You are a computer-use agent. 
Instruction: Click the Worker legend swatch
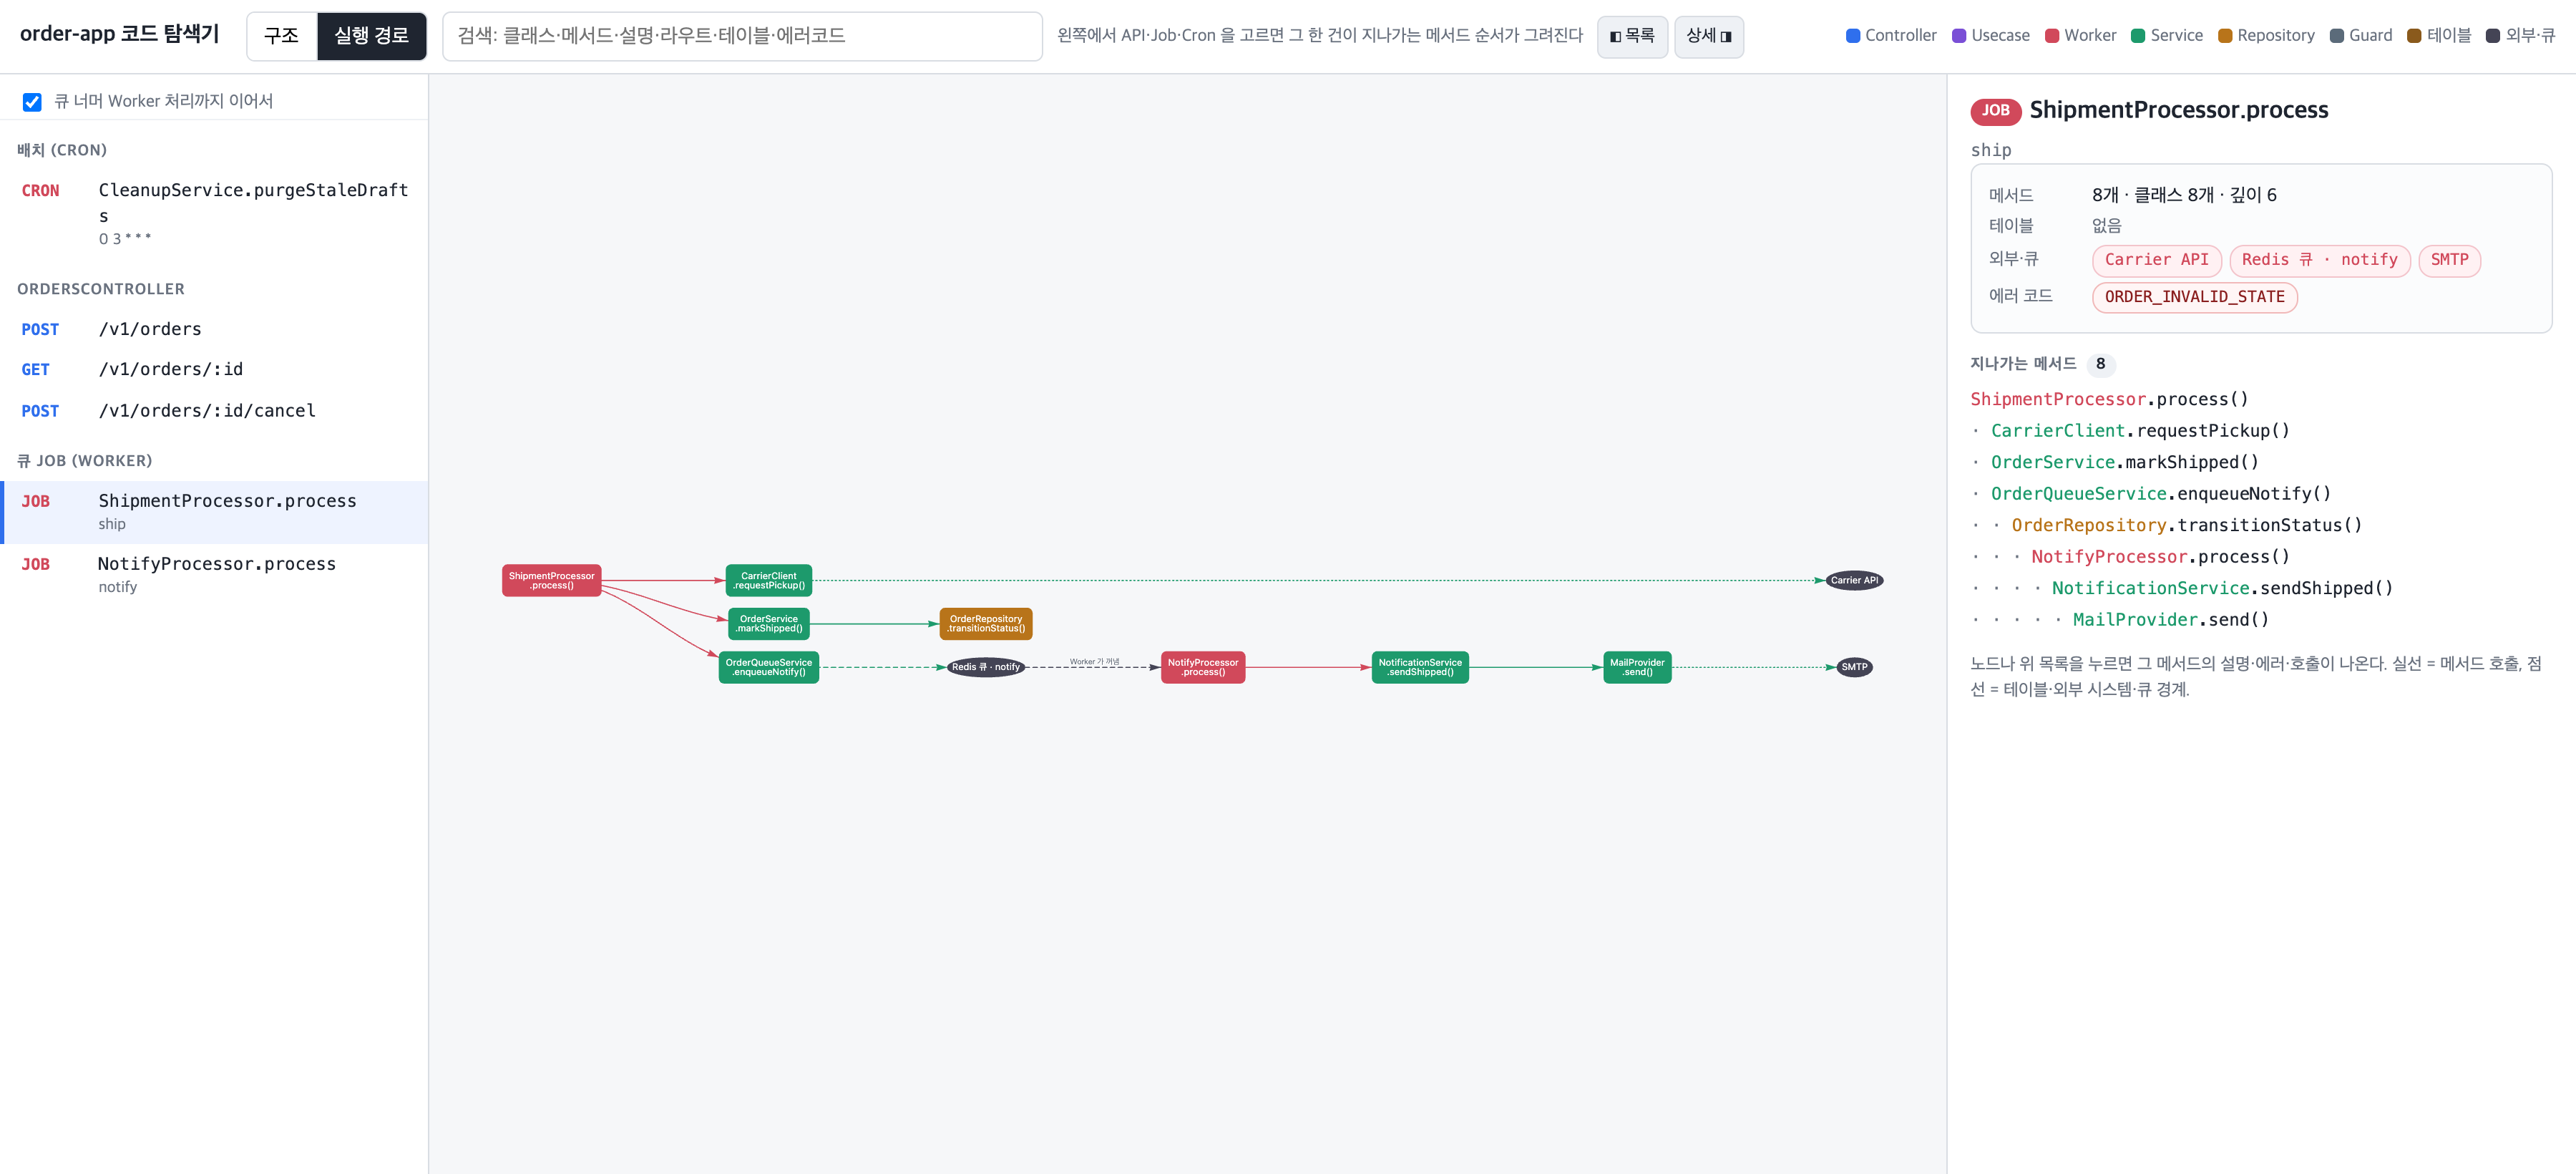click(x=2052, y=36)
